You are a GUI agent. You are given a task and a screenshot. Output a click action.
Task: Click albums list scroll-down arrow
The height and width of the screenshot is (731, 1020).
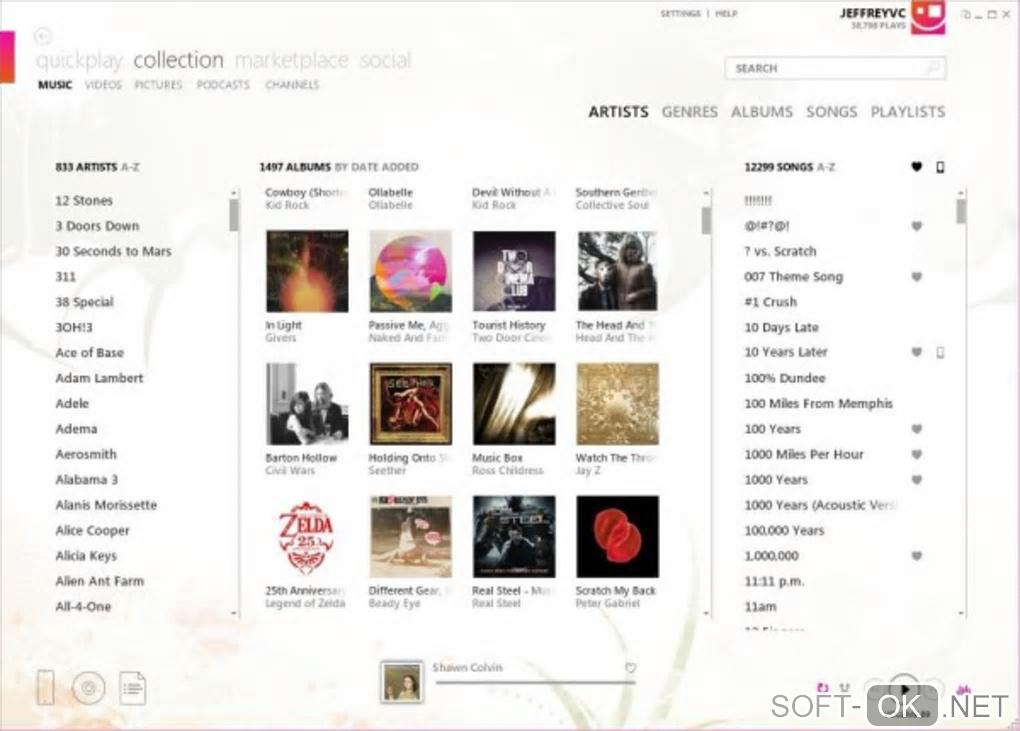tap(706, 613)
